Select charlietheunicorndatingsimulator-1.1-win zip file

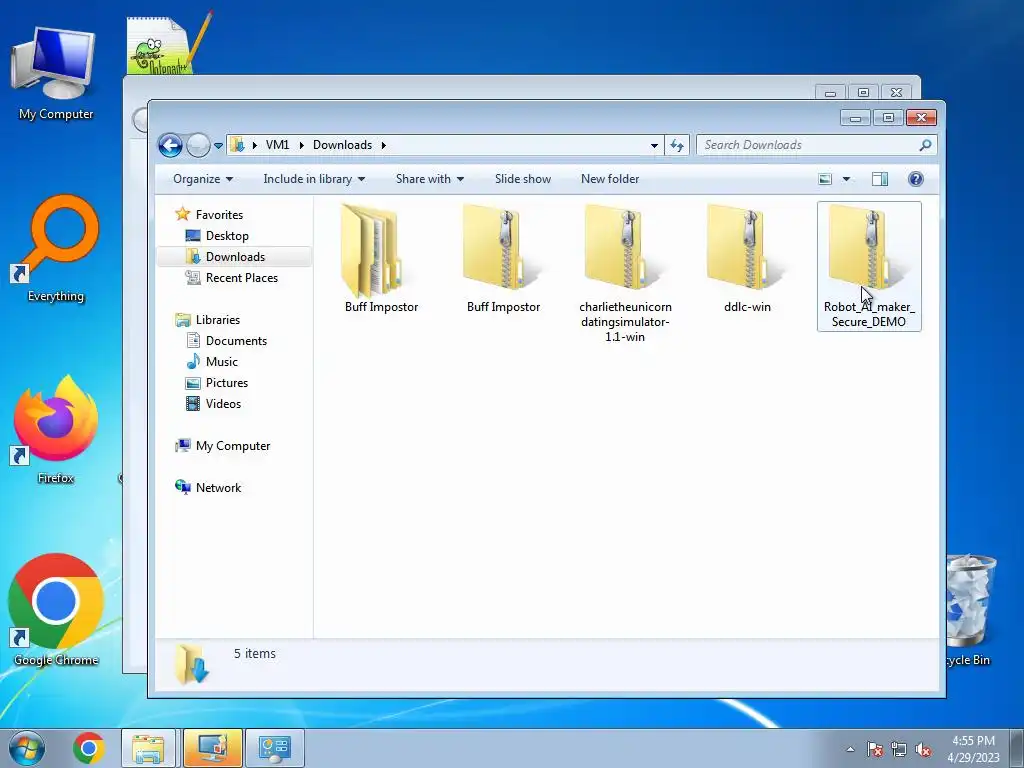click(625, 273)
